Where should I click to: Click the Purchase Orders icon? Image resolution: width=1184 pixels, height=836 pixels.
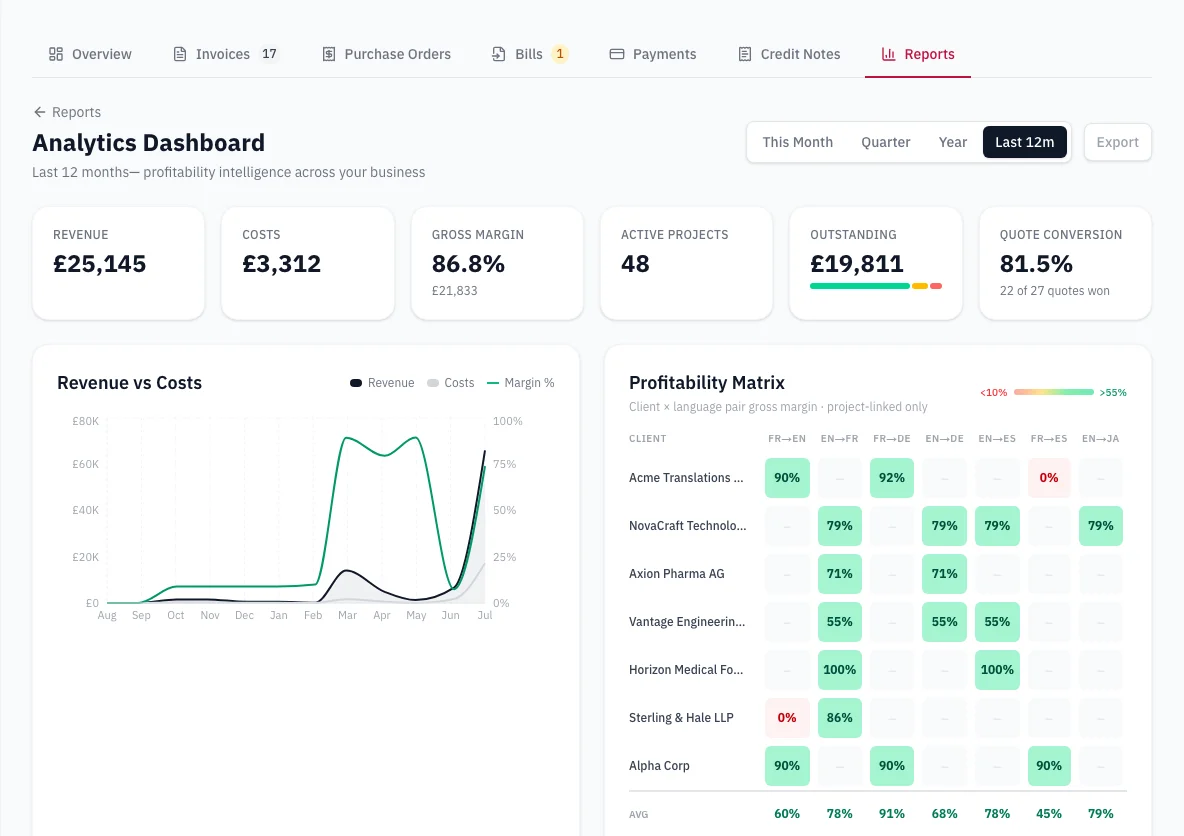(x=328, y=54)
